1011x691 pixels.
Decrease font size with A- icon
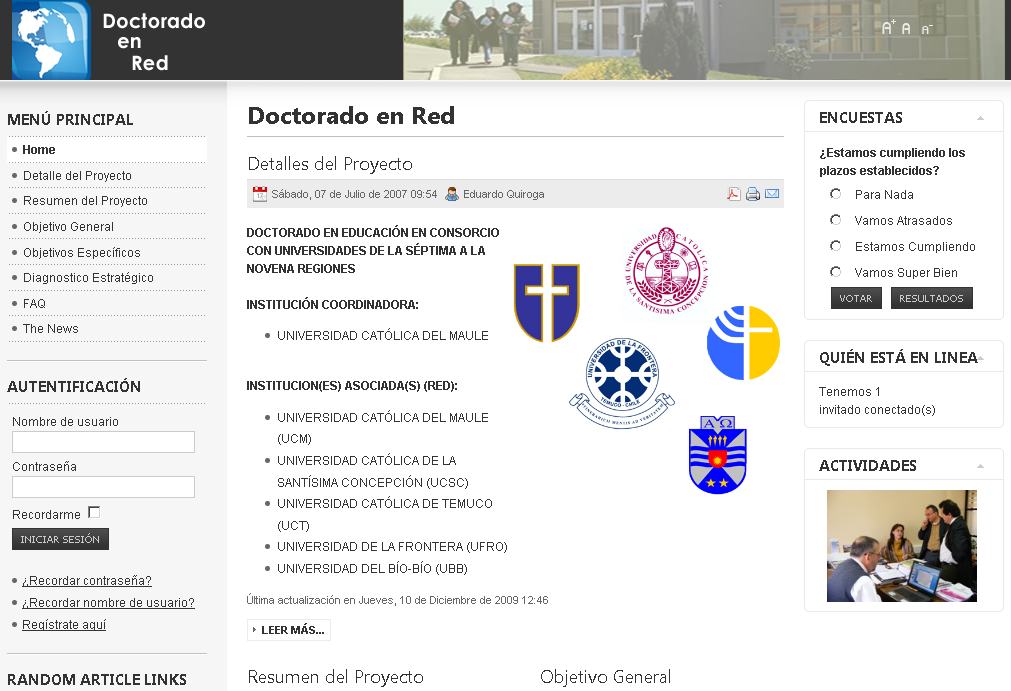pyautogui.click(x=927, y=29)
